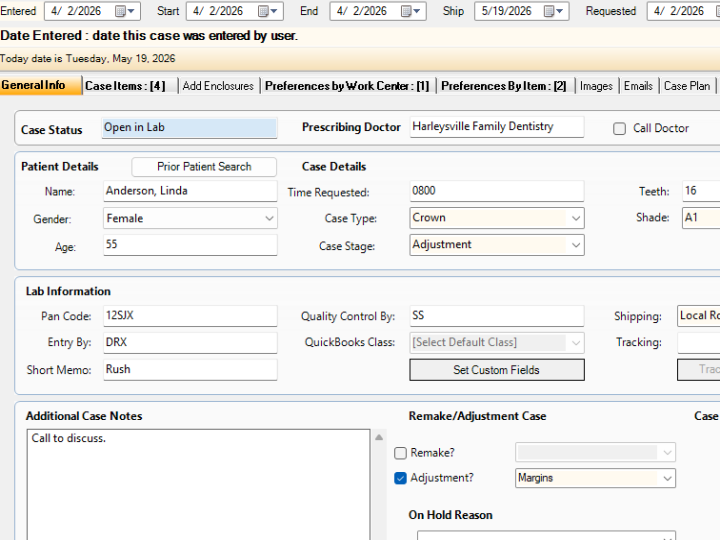Expand the Gender dropdown
This screenshot has height=540, width=720.
[270, 219]
